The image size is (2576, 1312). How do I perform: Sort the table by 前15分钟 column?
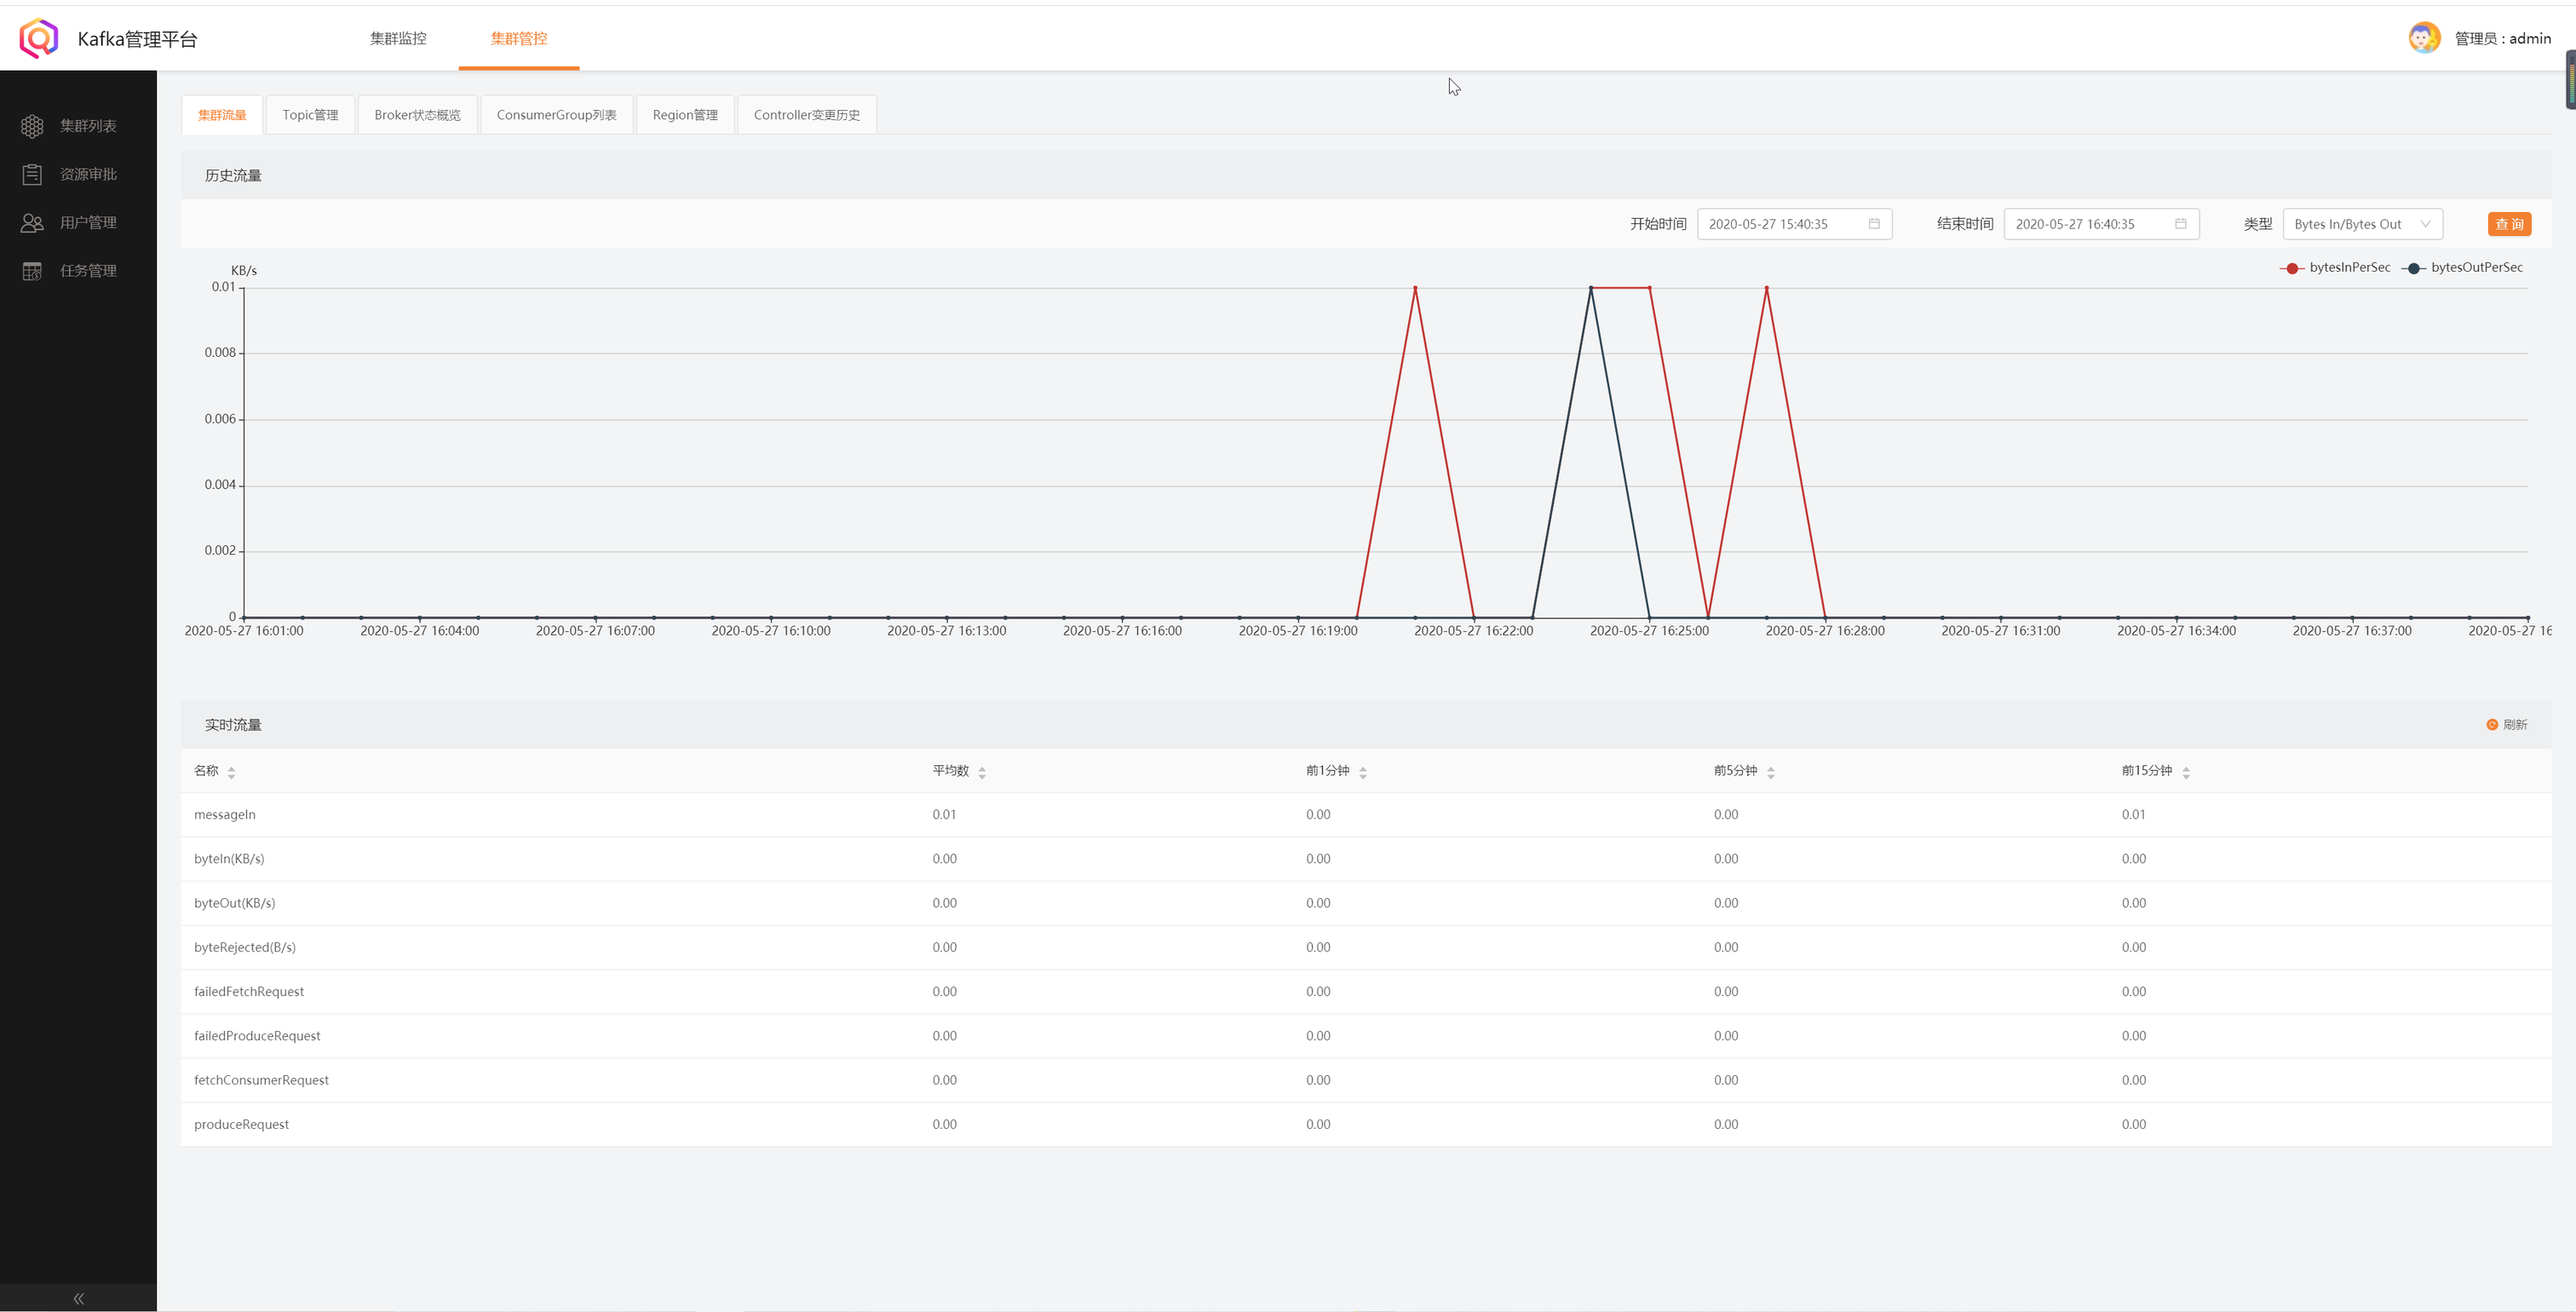click(x=2185, y=772)
